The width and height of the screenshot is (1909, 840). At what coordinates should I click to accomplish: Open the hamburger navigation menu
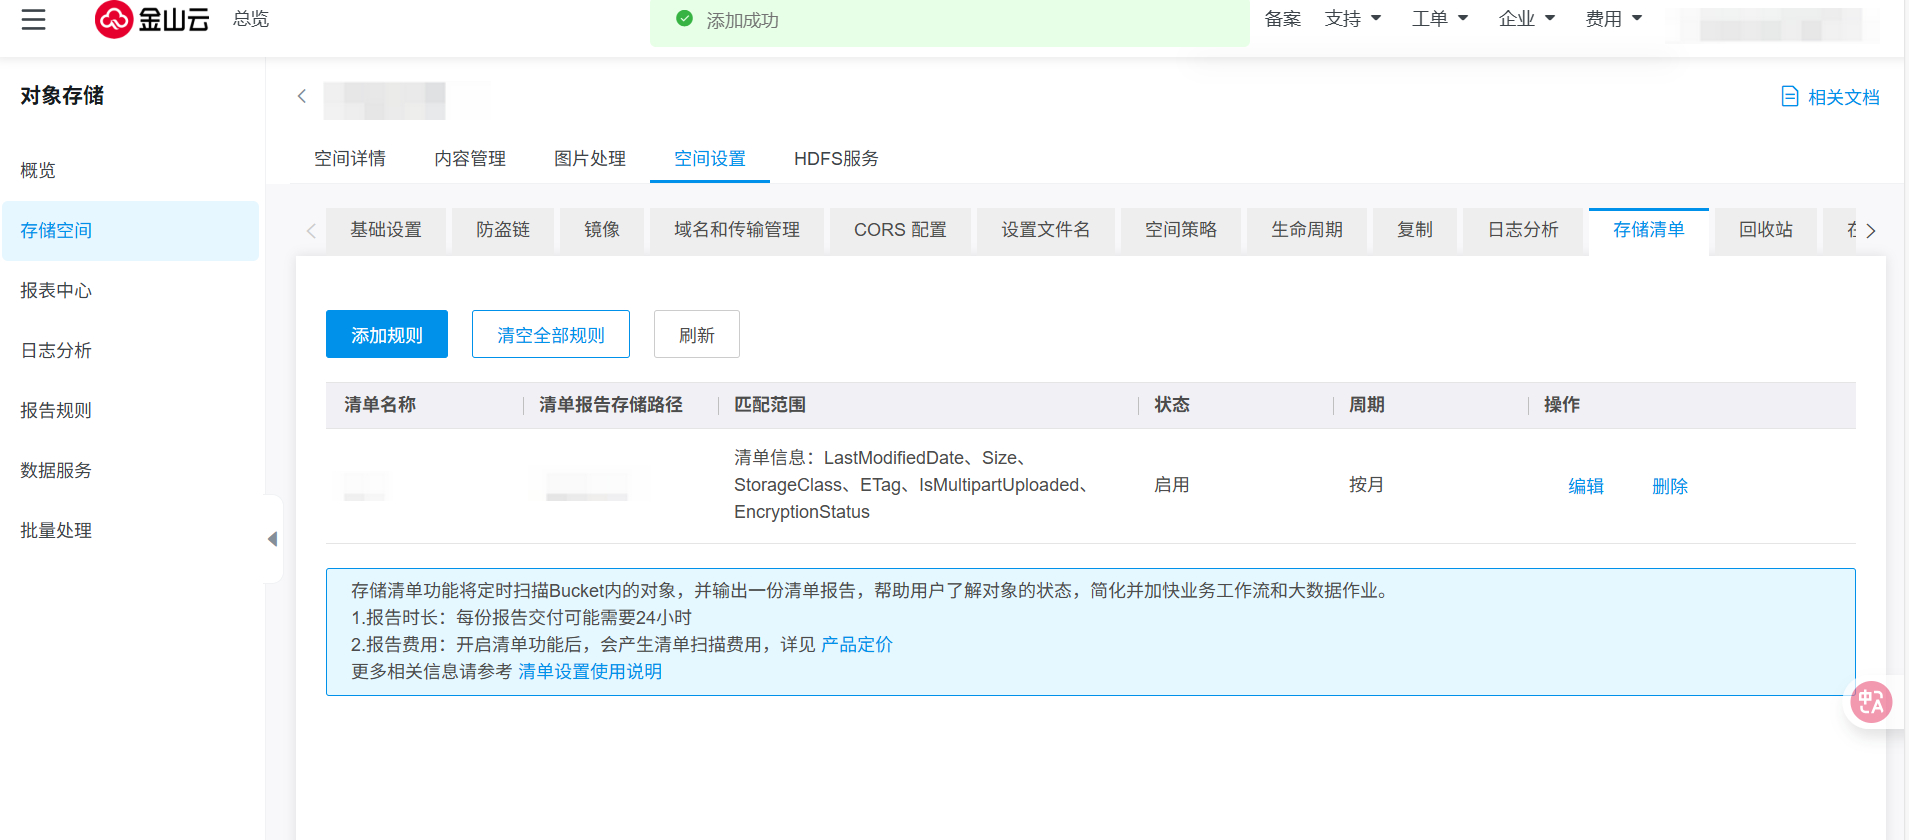[34, 19]
